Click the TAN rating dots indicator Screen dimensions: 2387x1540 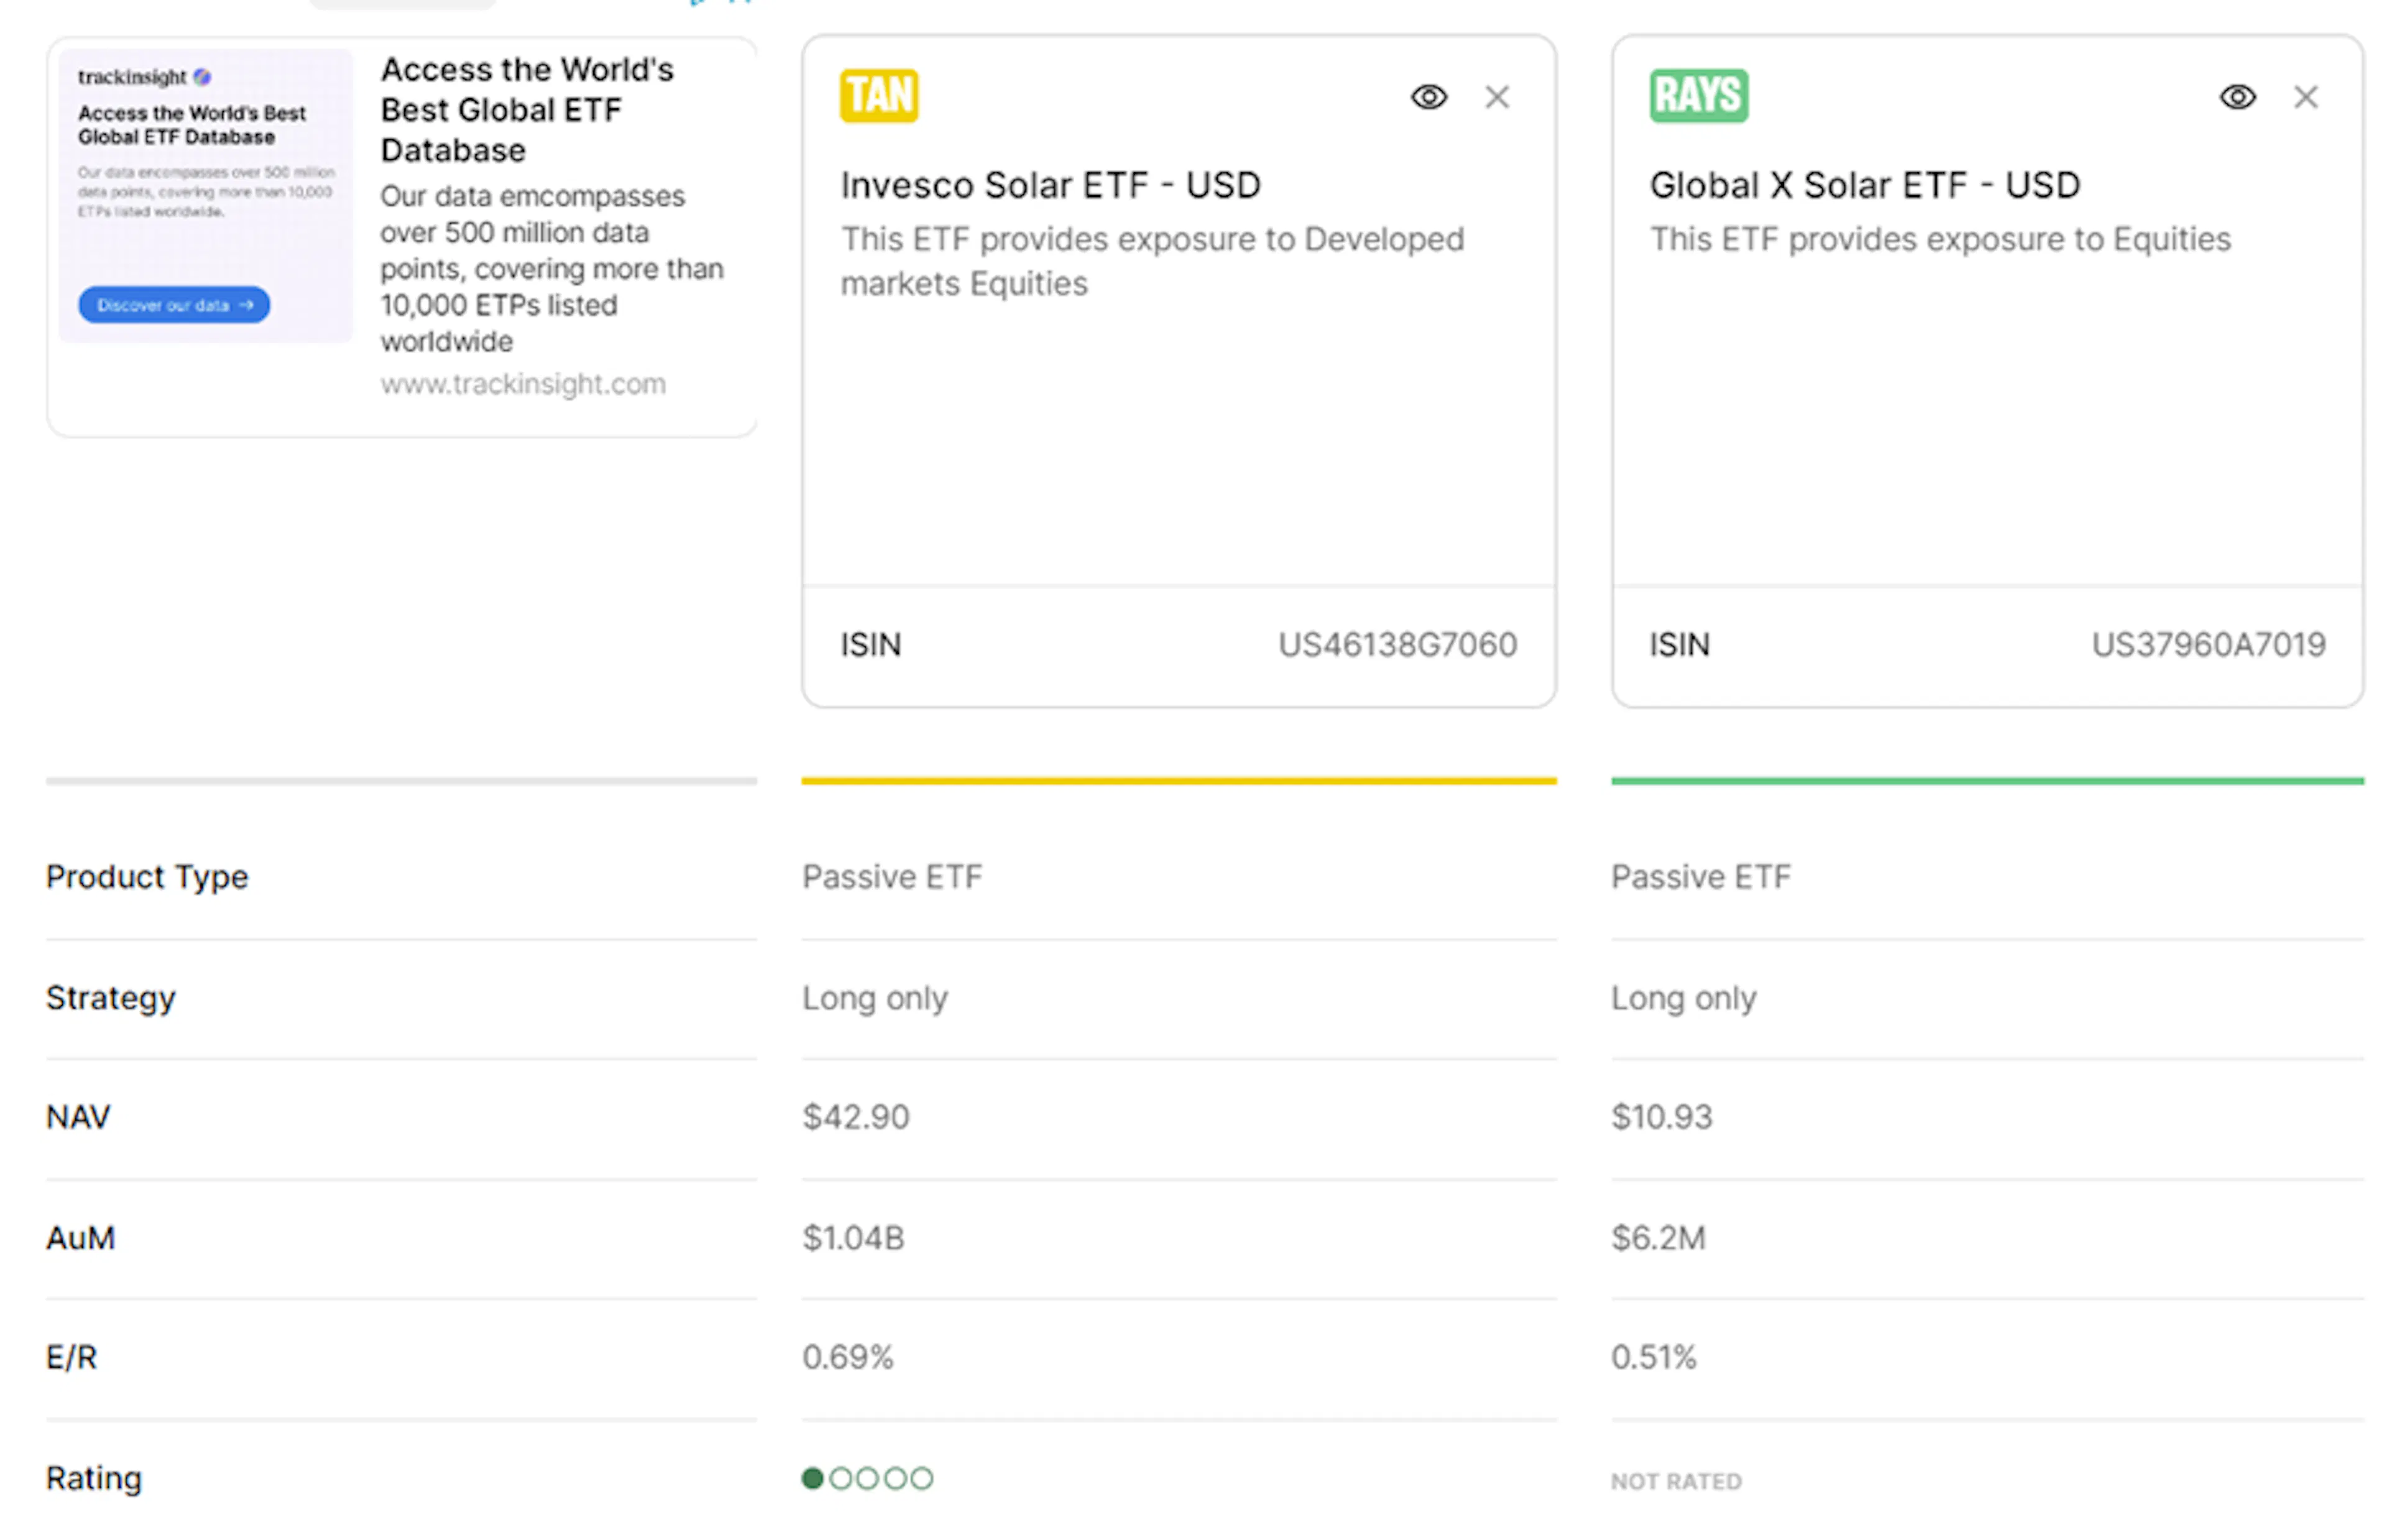point(867,1478)
